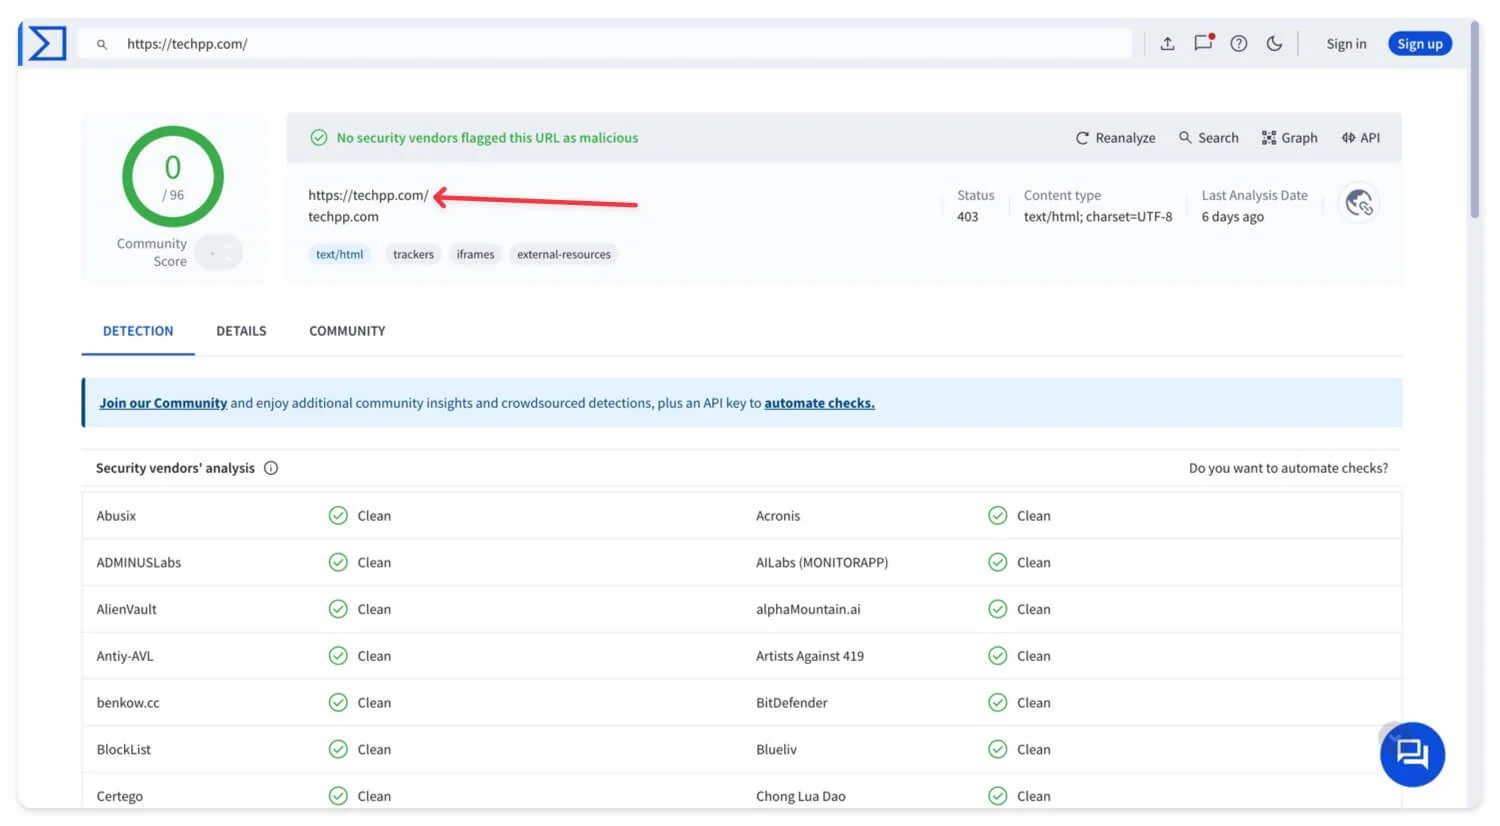This screenshot has width=1500, height=826.
Task: Click the iframes tag
Action: tap(475, 254)
